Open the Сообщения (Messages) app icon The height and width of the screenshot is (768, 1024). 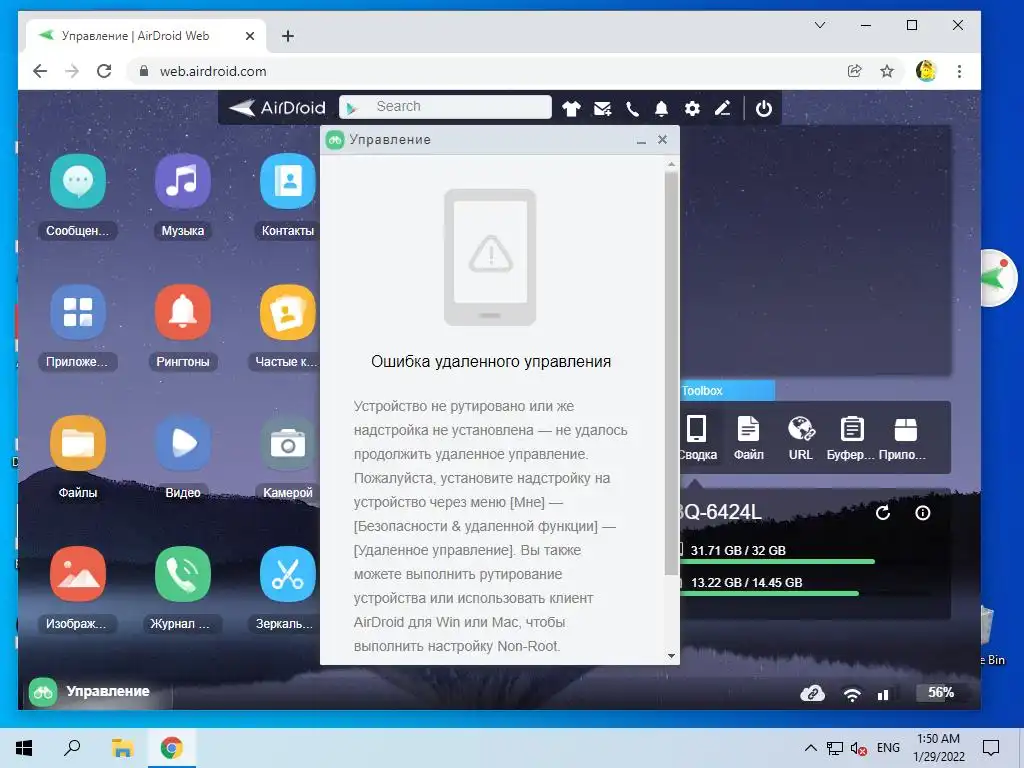pos(78,182)
